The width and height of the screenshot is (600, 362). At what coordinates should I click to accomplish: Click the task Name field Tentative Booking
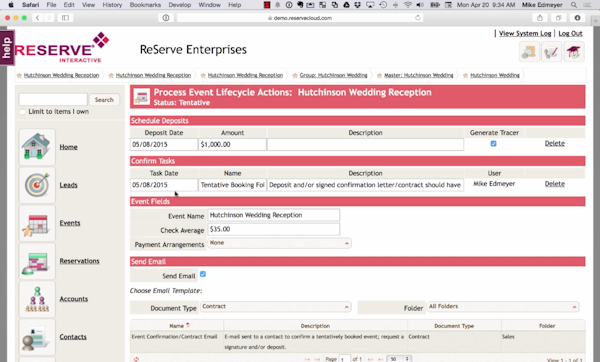point(232,185)
